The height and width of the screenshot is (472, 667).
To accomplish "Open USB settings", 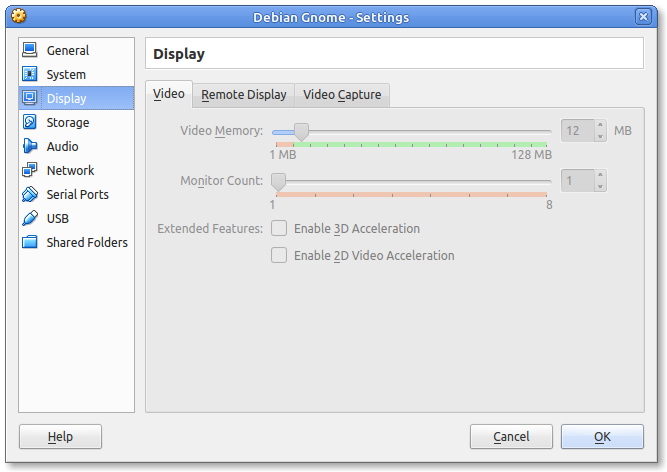I will tap(77, 218).
